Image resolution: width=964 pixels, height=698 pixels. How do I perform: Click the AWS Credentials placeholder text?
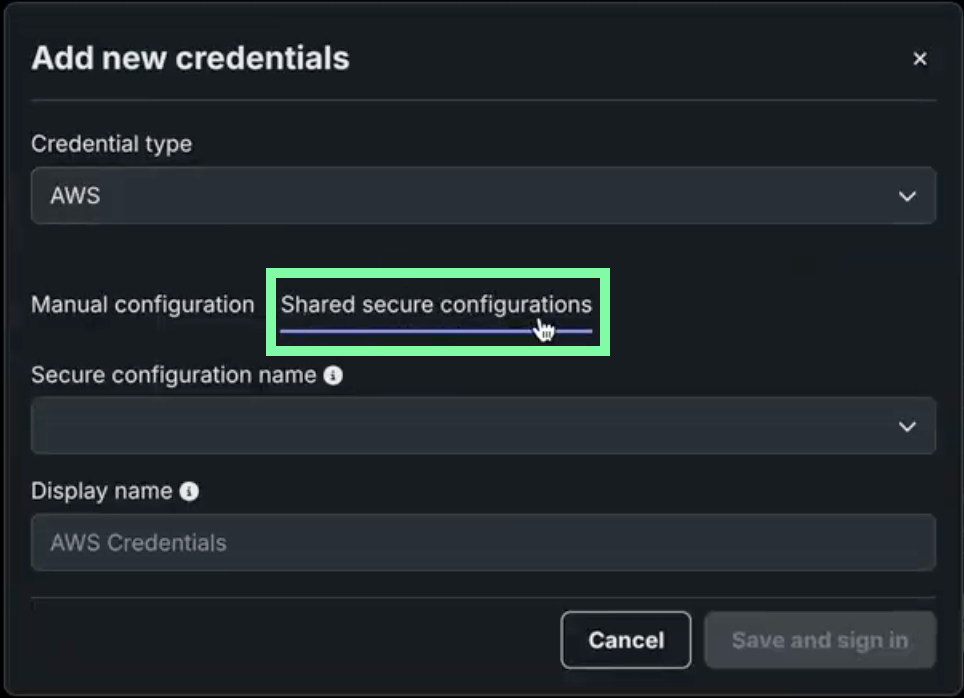[x=138, y=543]
